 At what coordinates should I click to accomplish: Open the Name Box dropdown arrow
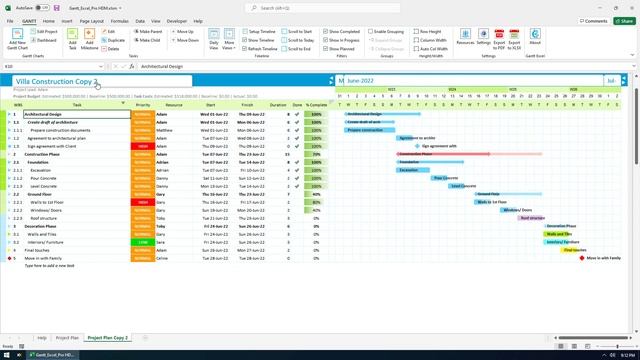pyautogui.click(x=101, y=66)
